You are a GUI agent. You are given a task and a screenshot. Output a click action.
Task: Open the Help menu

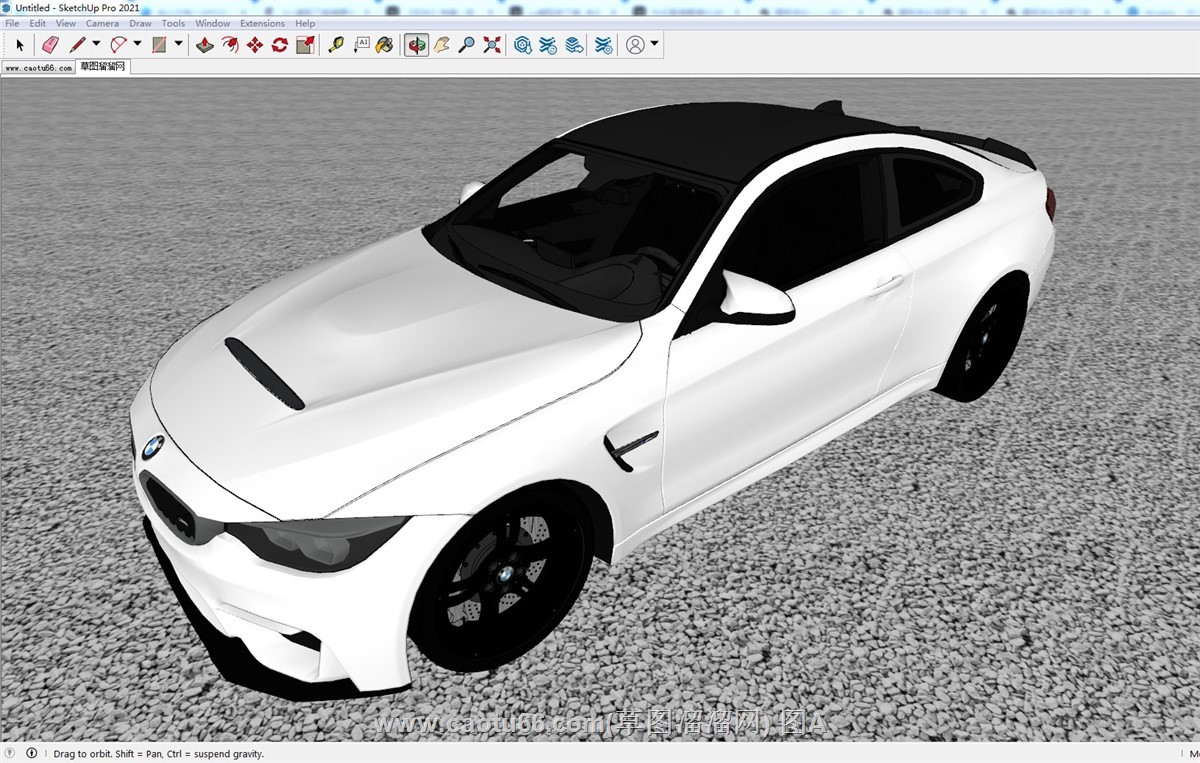click(305, 23)
